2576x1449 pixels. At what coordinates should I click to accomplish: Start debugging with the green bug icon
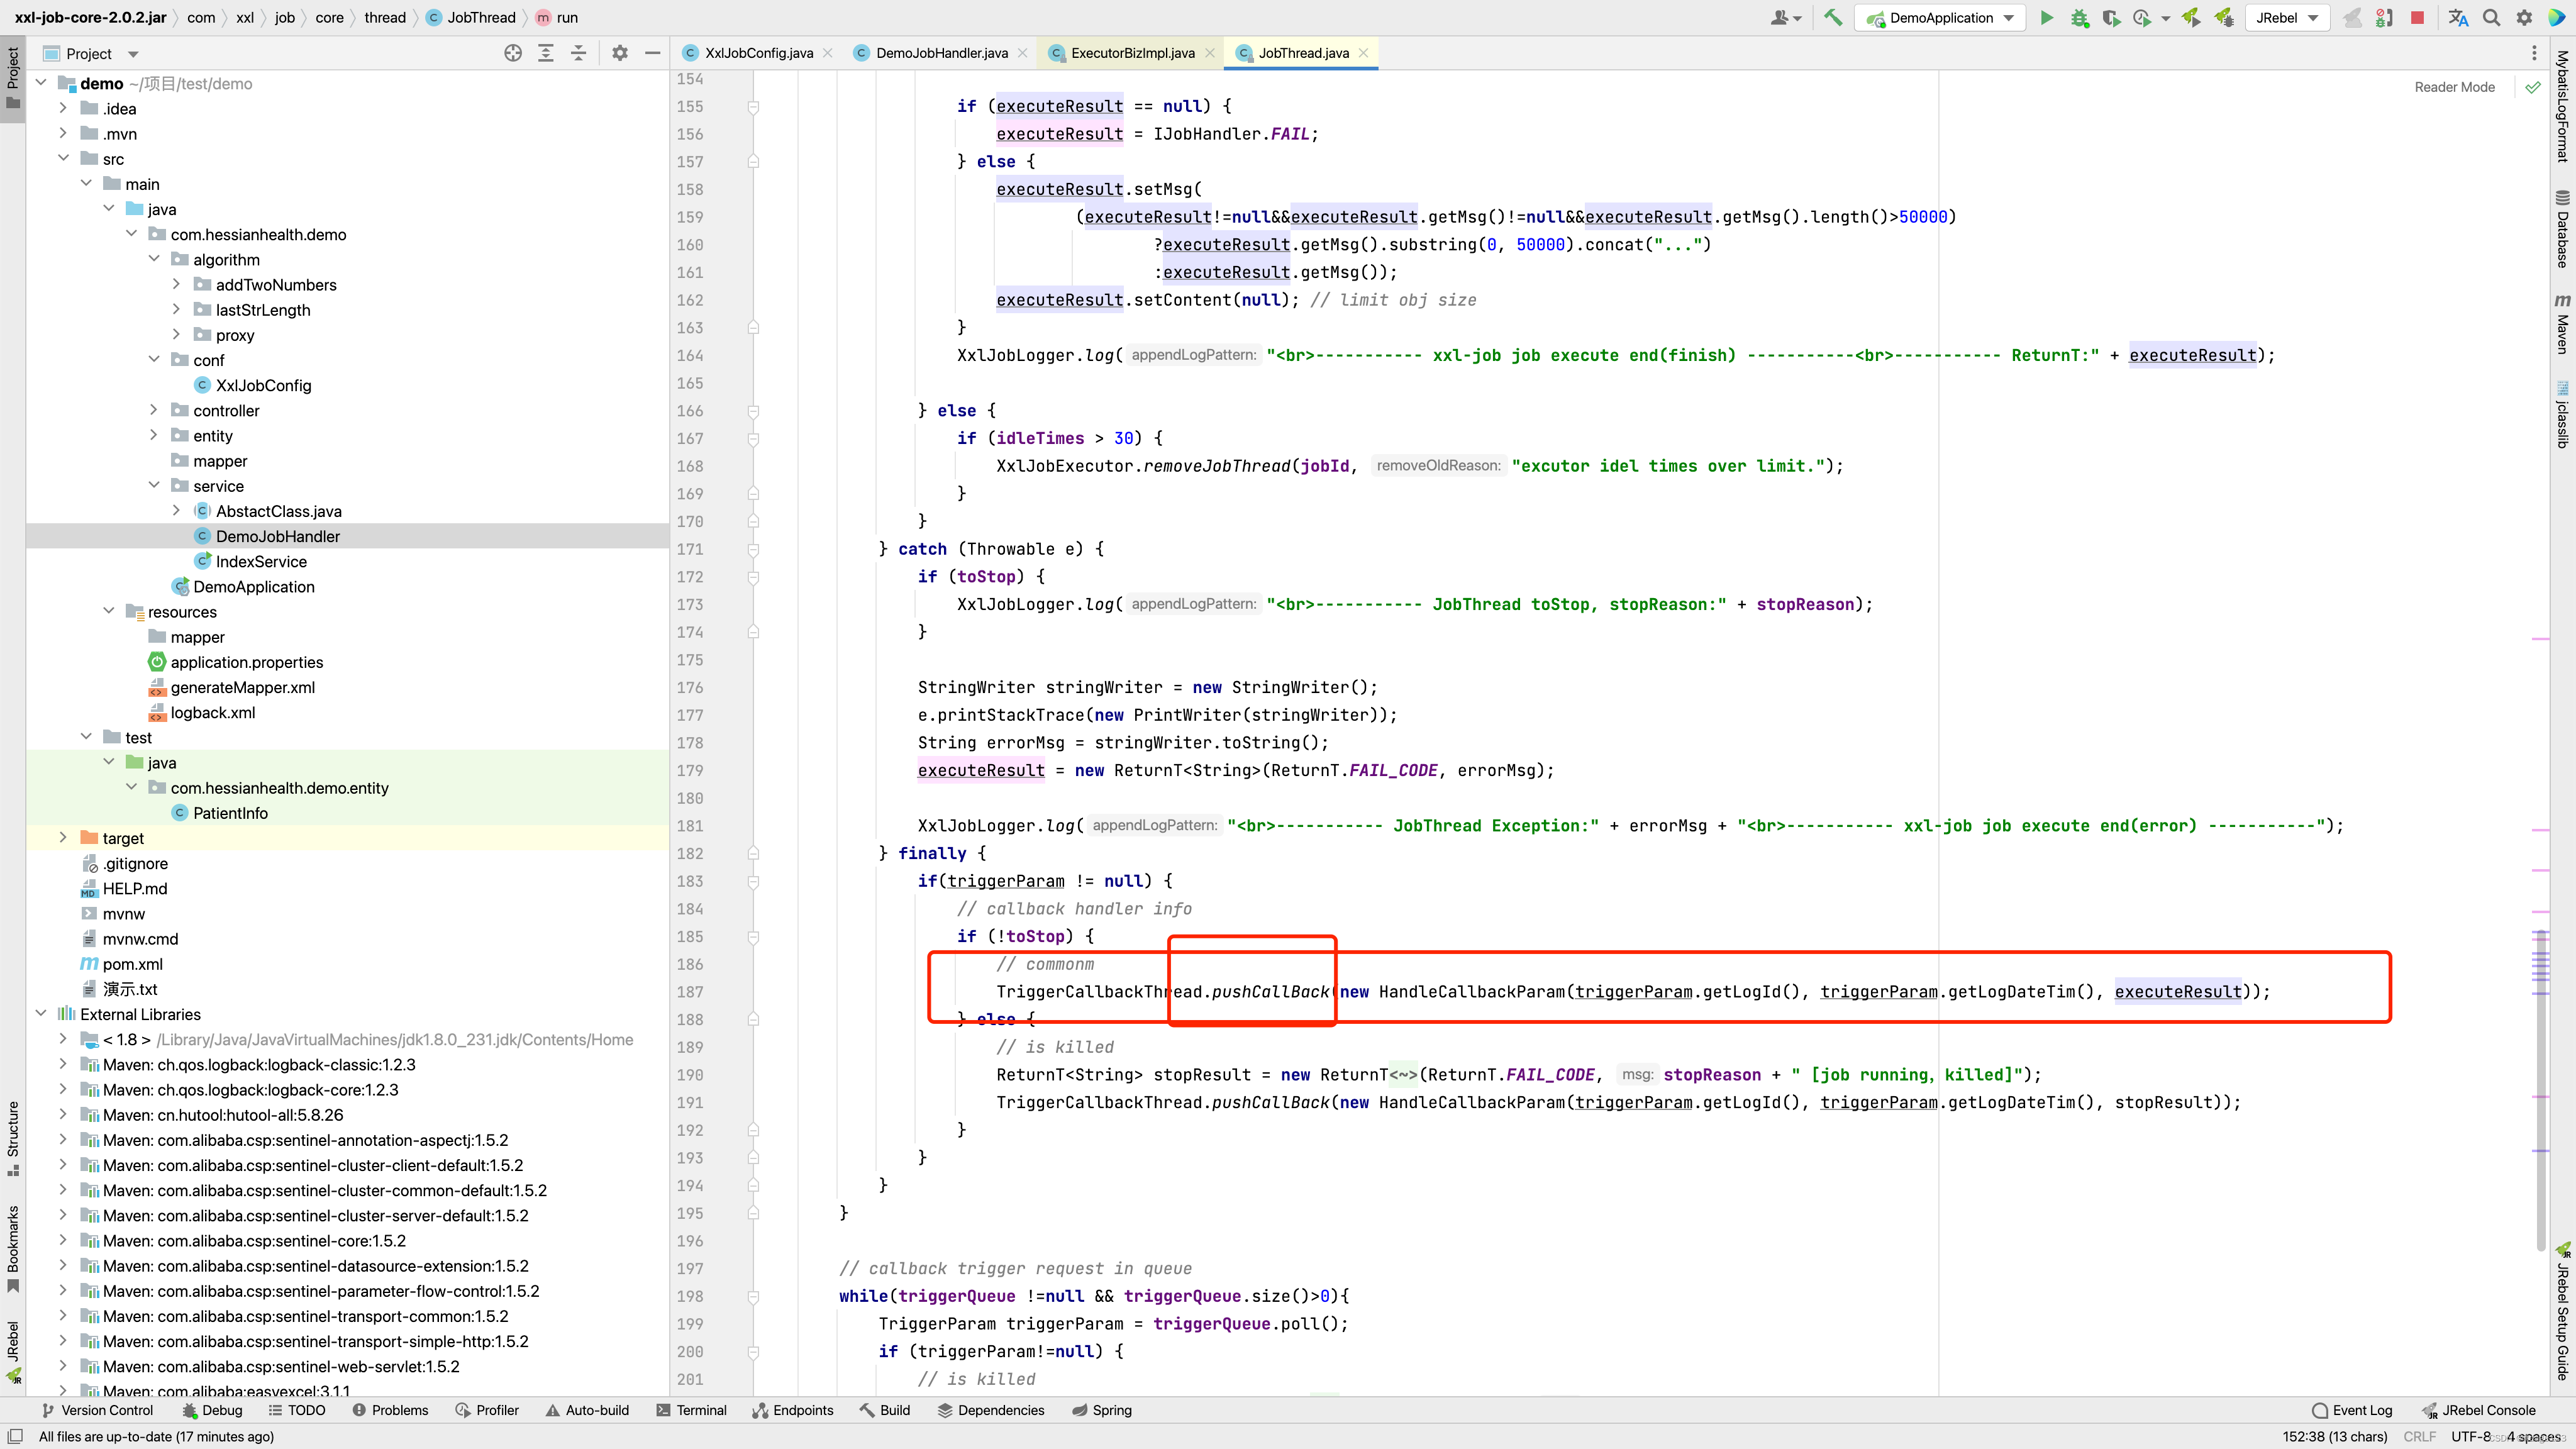click(2080, 17)
